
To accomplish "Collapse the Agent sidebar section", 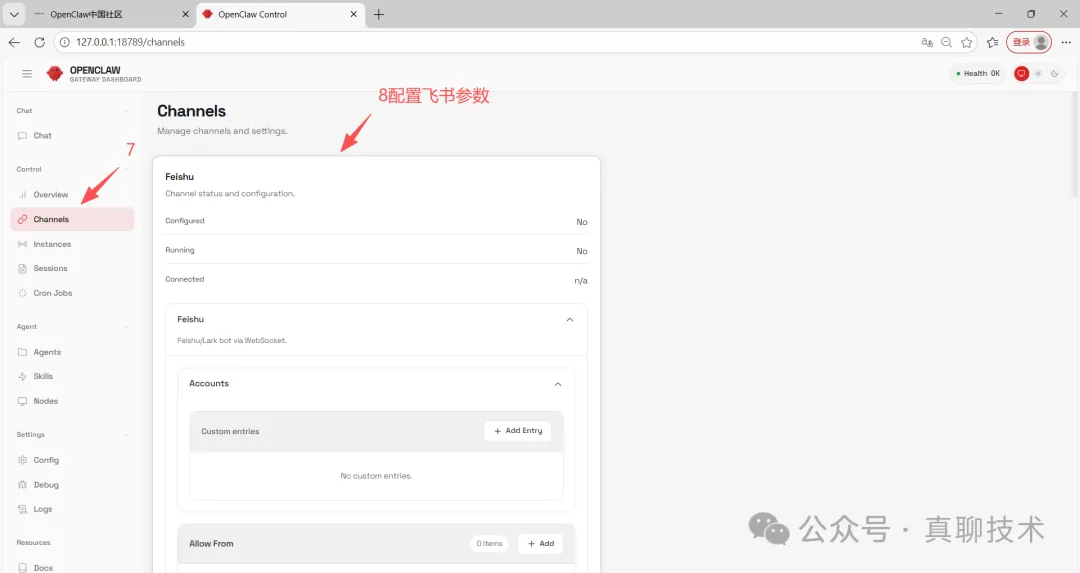I will (126, 327).
